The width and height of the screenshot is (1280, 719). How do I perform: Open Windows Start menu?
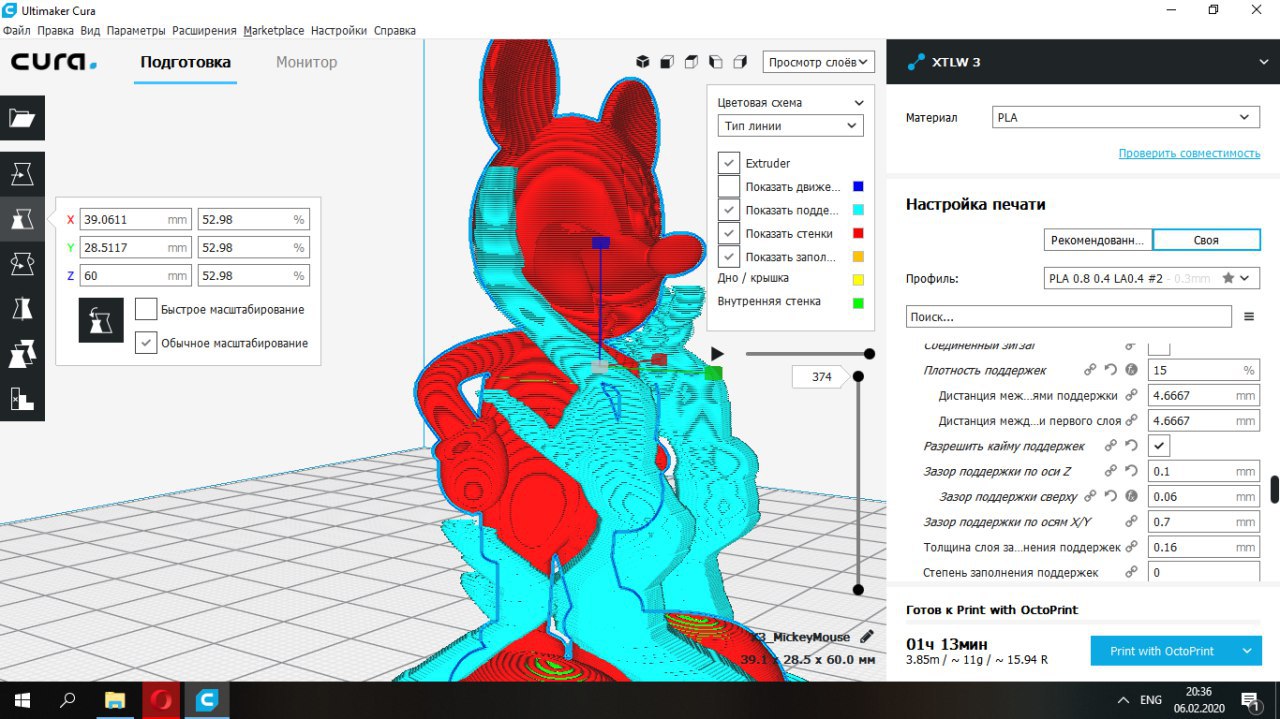22,700
